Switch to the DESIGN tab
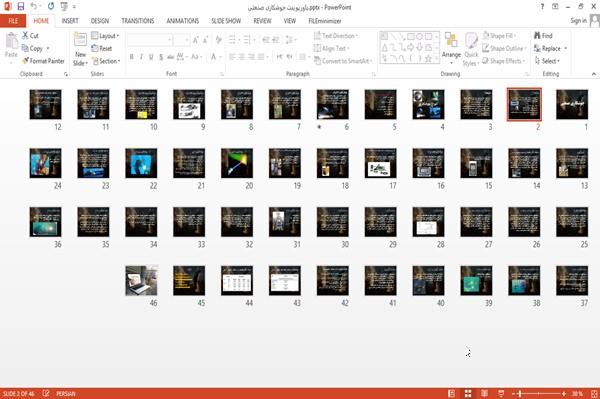This screenshot has height=399, width=600. pos(100,21)
